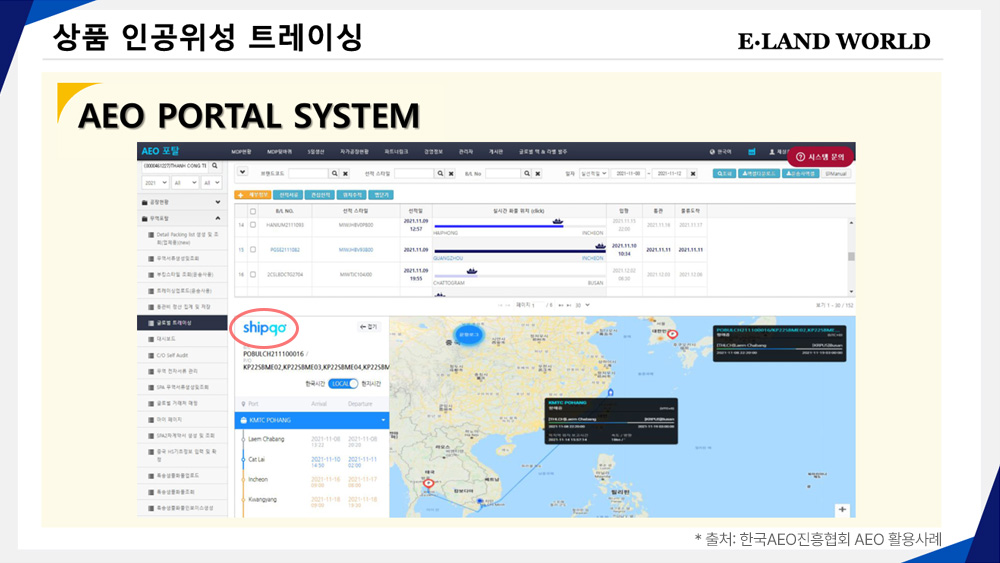
Task: Select the Laem Chabang port row
Action: click(x=312, y=442)
